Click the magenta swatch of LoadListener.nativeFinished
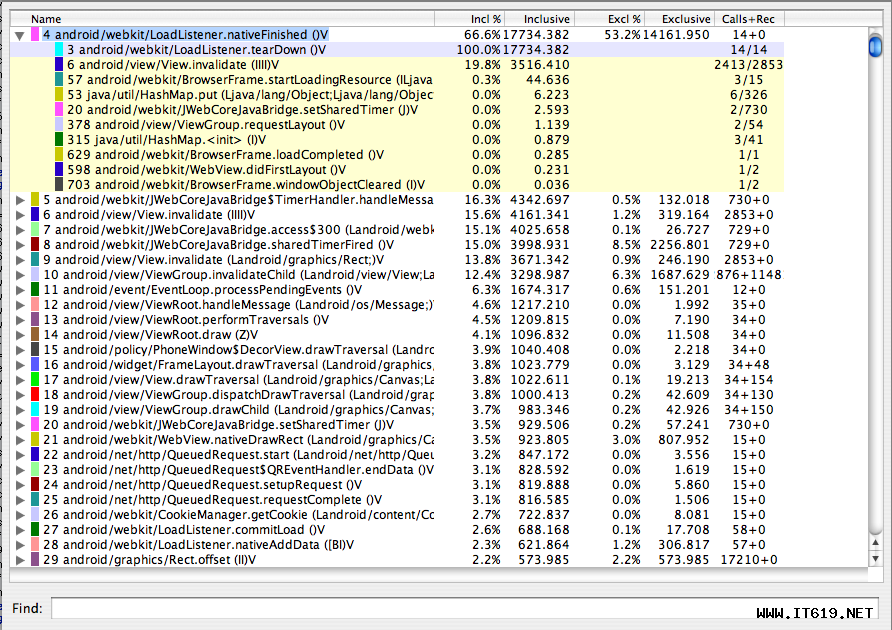Viewport: 892px width, 630px height. [x=35, y=35]
